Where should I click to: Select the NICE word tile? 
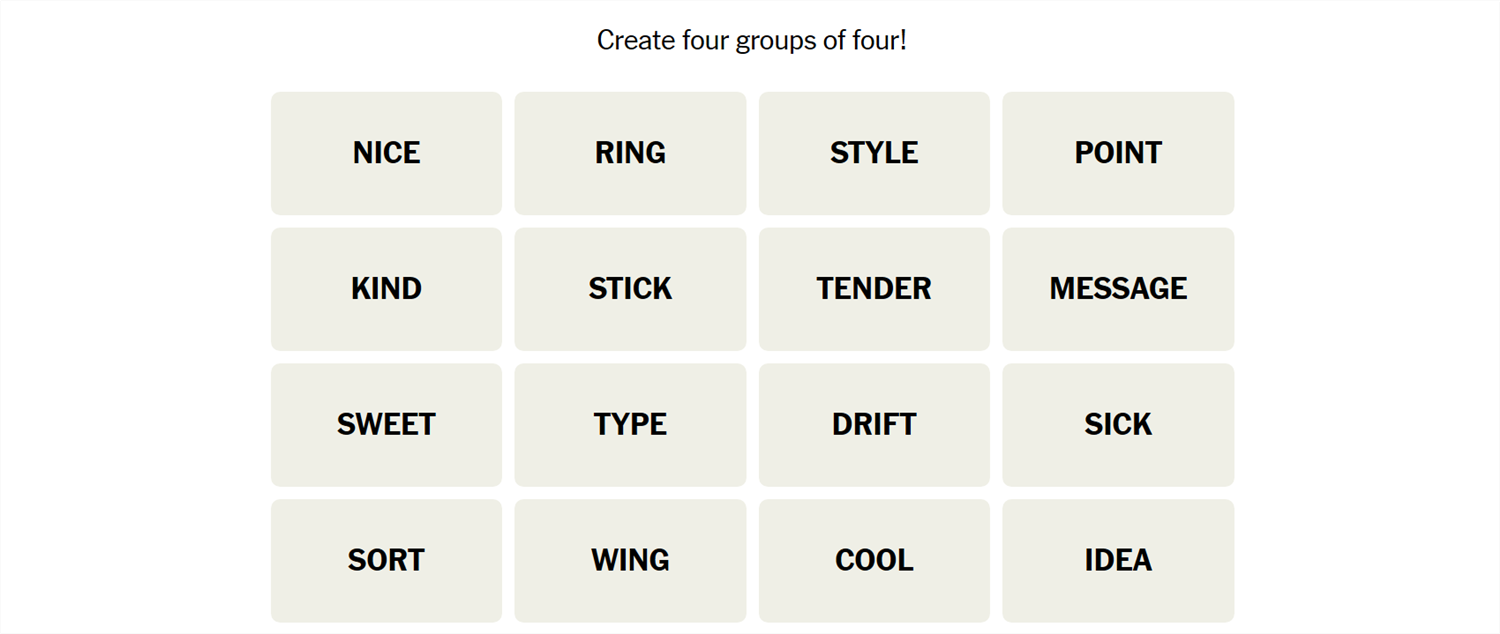pyautogui.click(x=386, y=153)
